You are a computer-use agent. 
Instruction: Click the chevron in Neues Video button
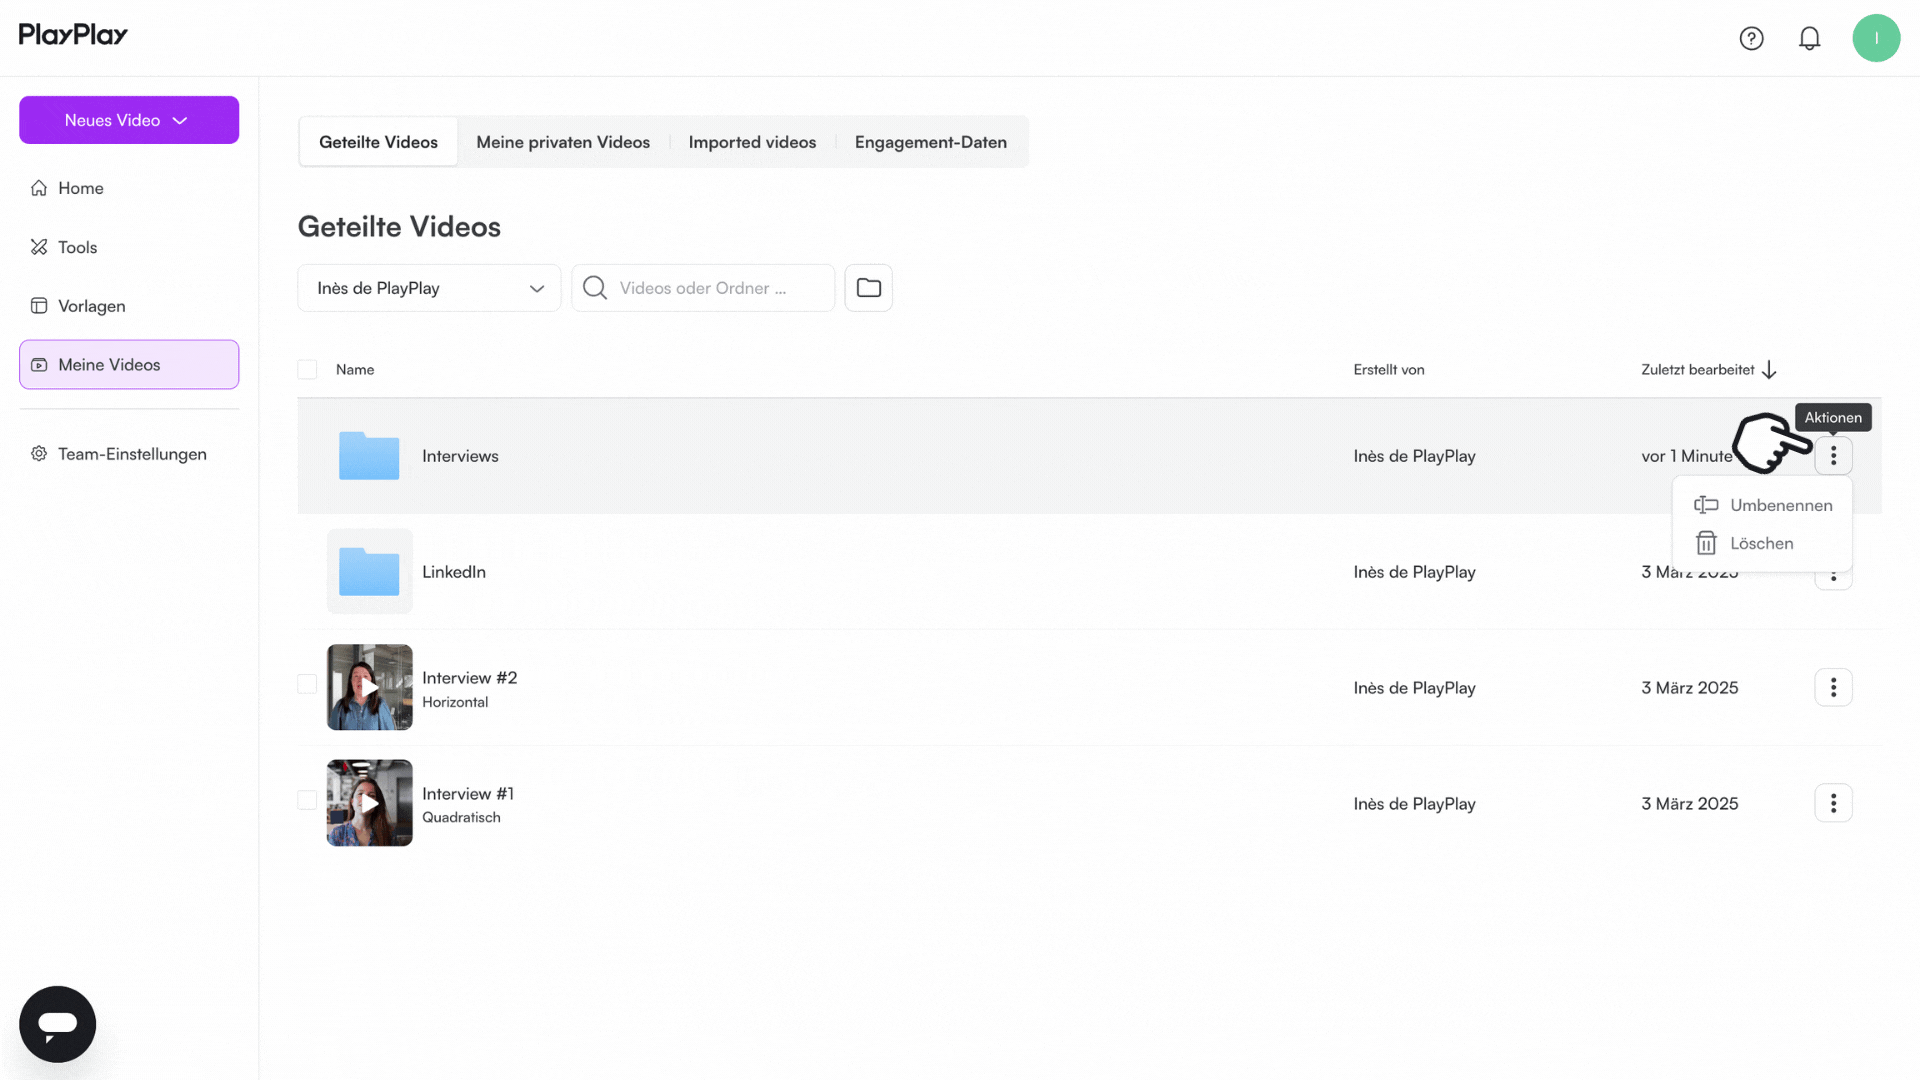point(180,121)
